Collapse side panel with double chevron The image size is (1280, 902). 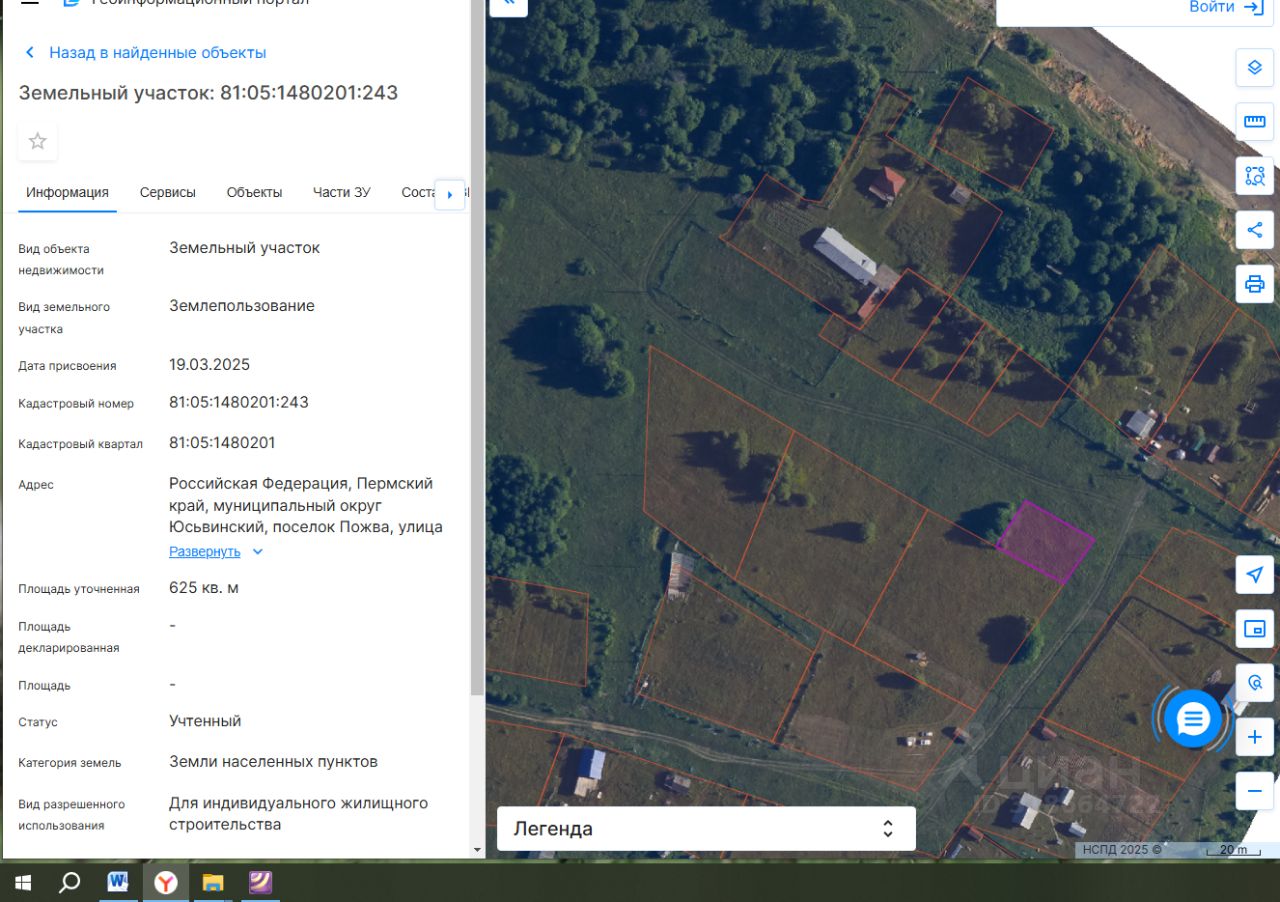point(509,3)
